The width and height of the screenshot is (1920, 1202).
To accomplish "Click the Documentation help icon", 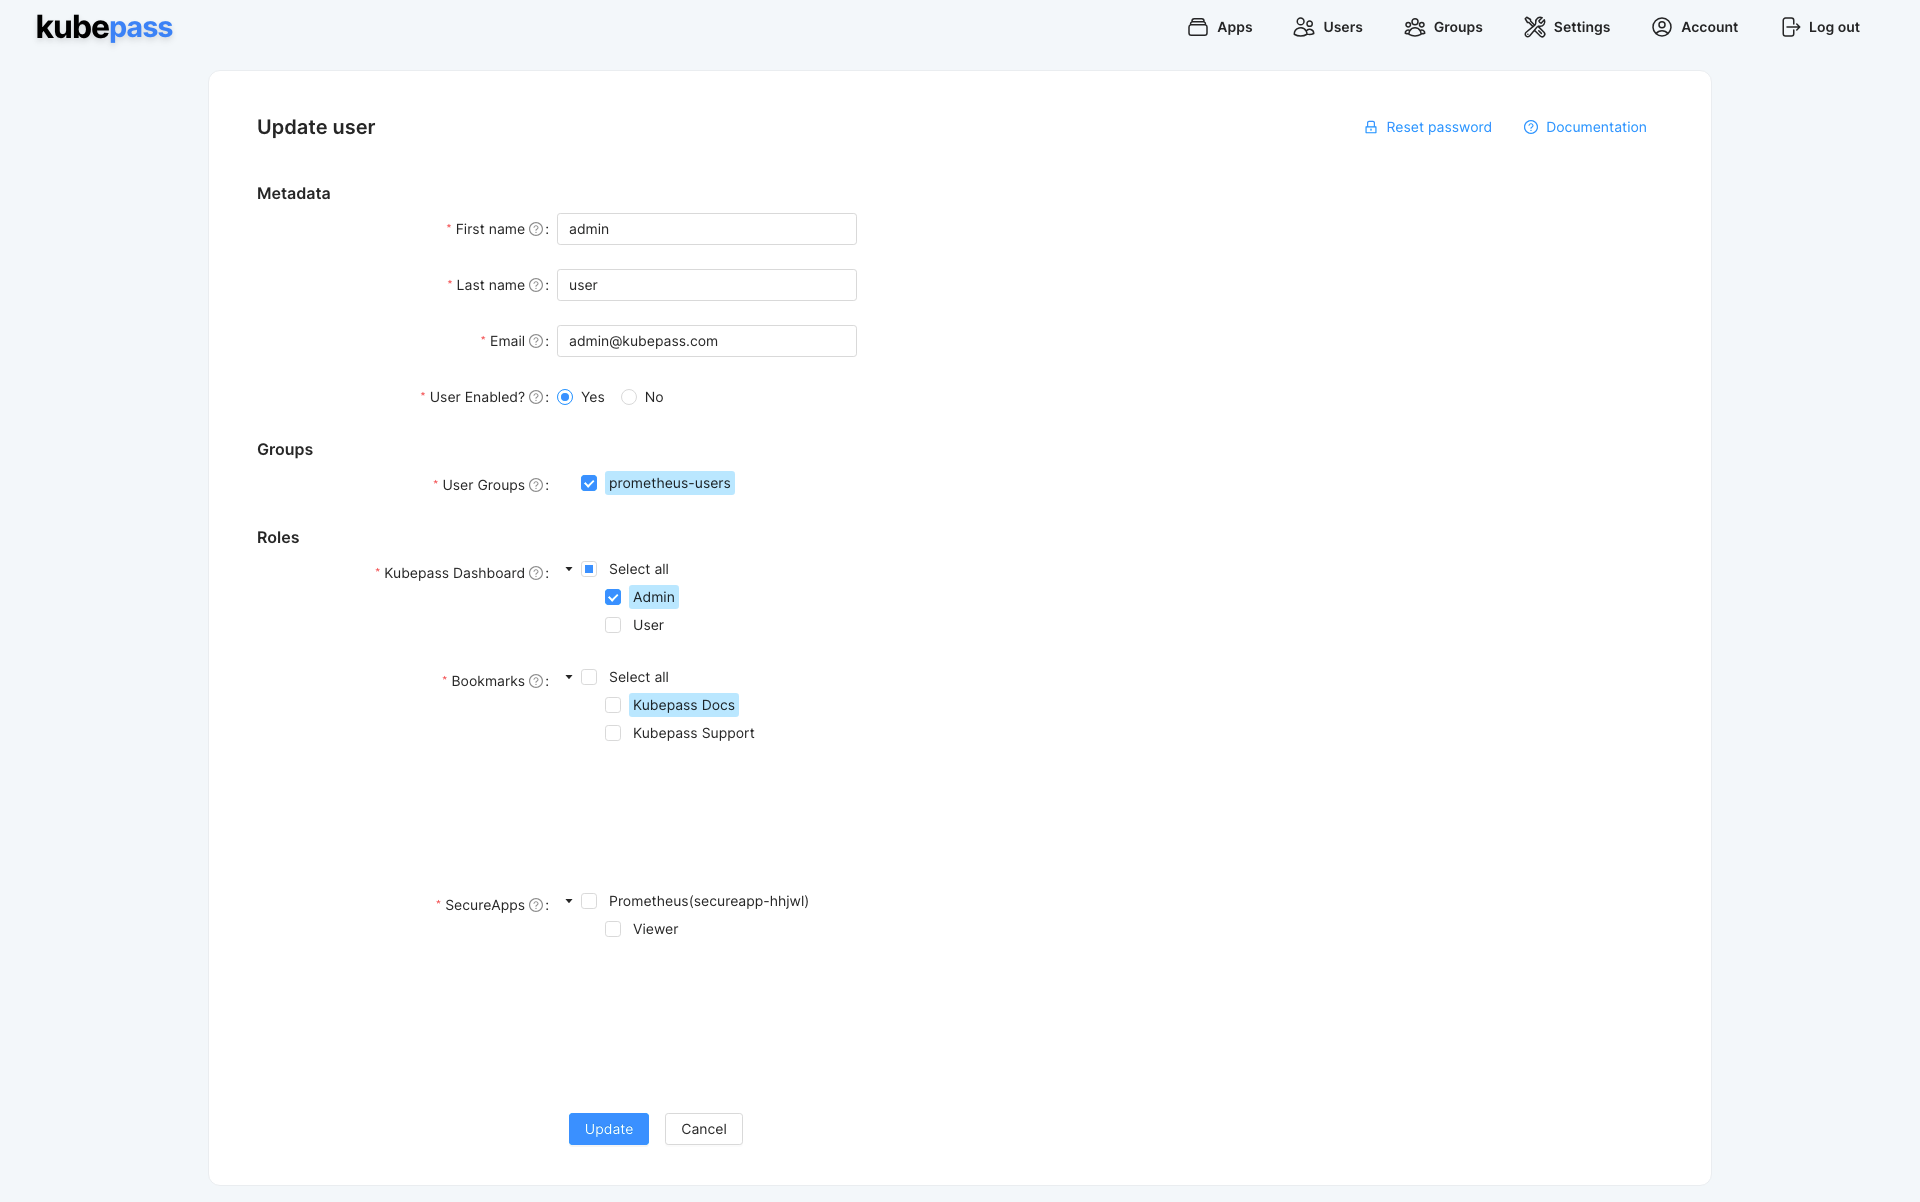I will (1531, 127).
